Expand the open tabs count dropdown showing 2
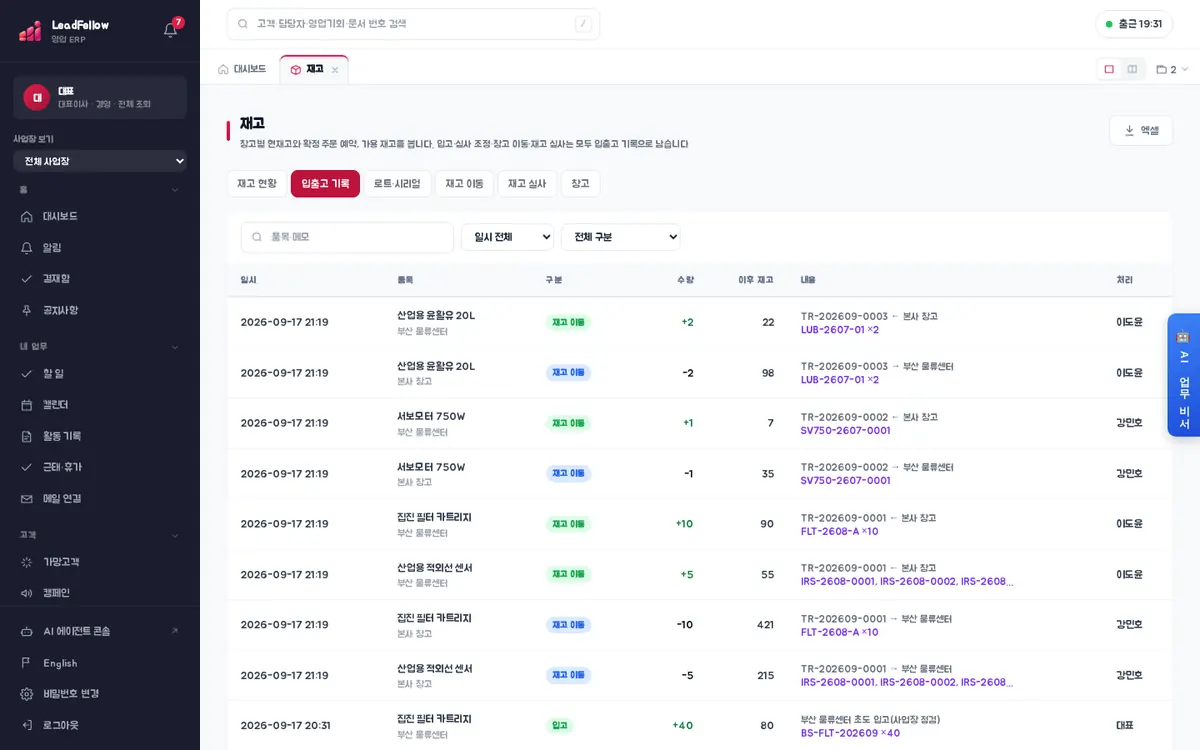This screenshot has width=1200, height=750. pyautogui.click(x=1172, y=70)
